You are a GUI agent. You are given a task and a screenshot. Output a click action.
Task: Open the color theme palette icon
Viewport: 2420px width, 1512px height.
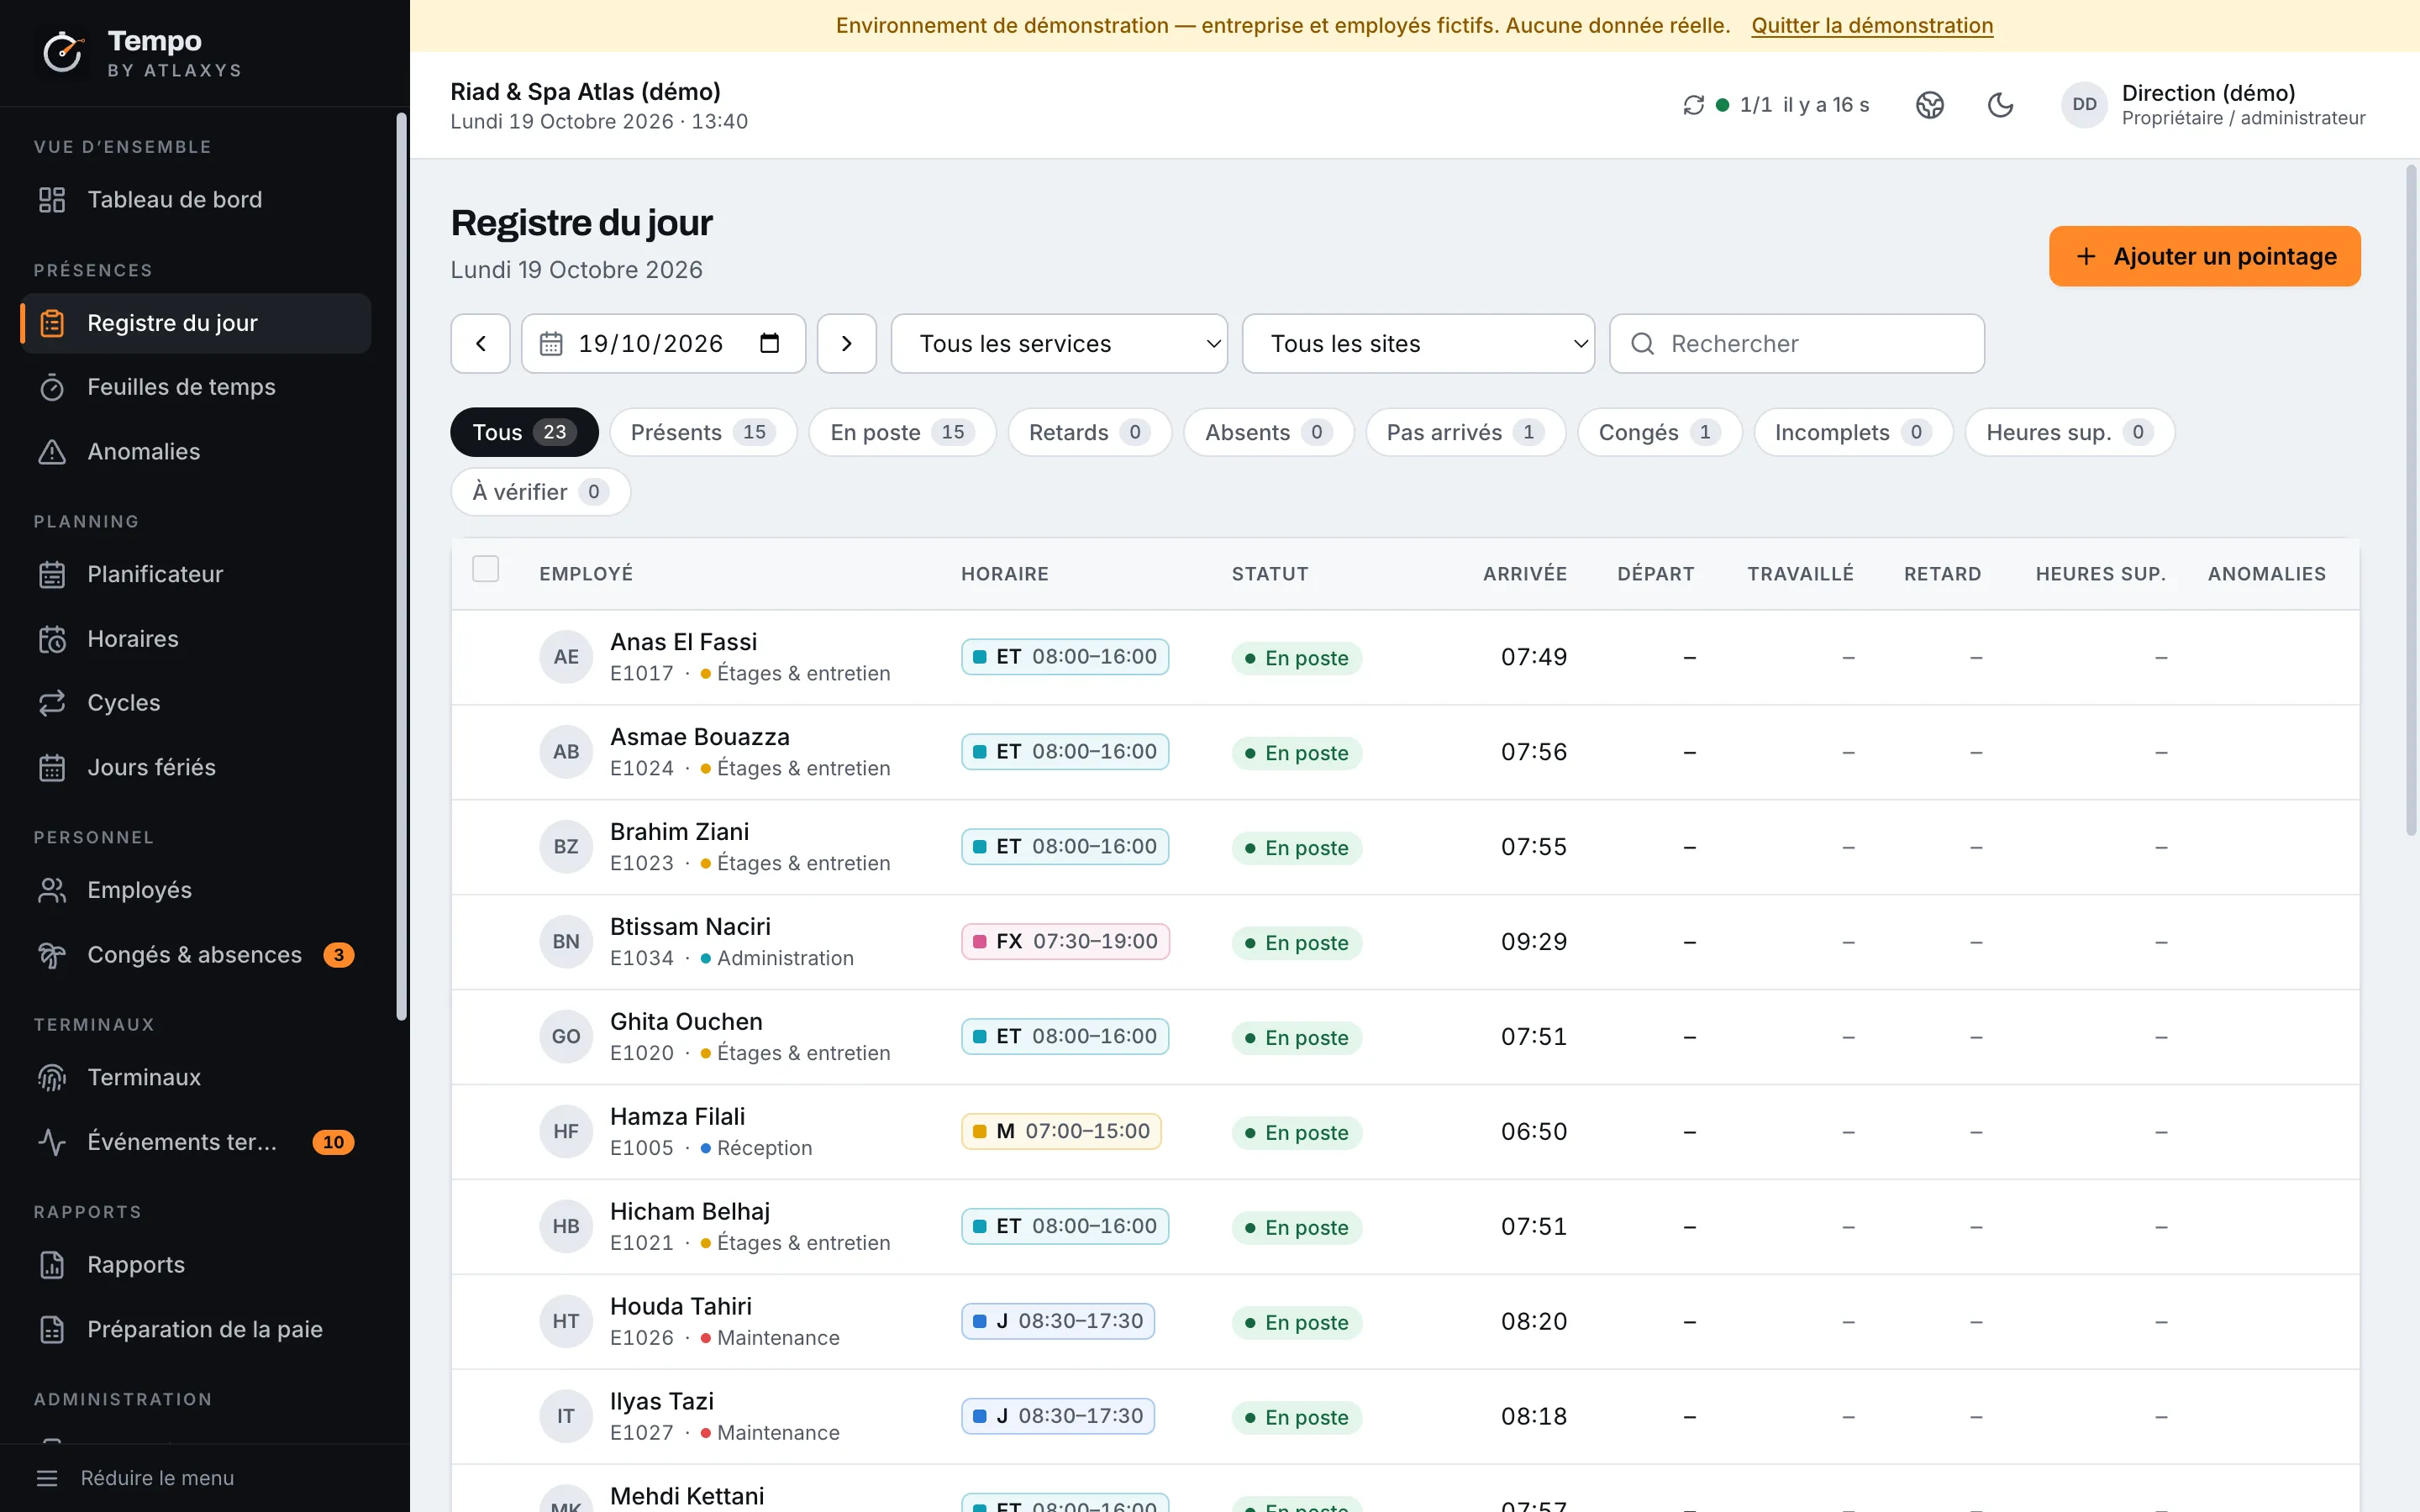click(x=1929, y=105)
